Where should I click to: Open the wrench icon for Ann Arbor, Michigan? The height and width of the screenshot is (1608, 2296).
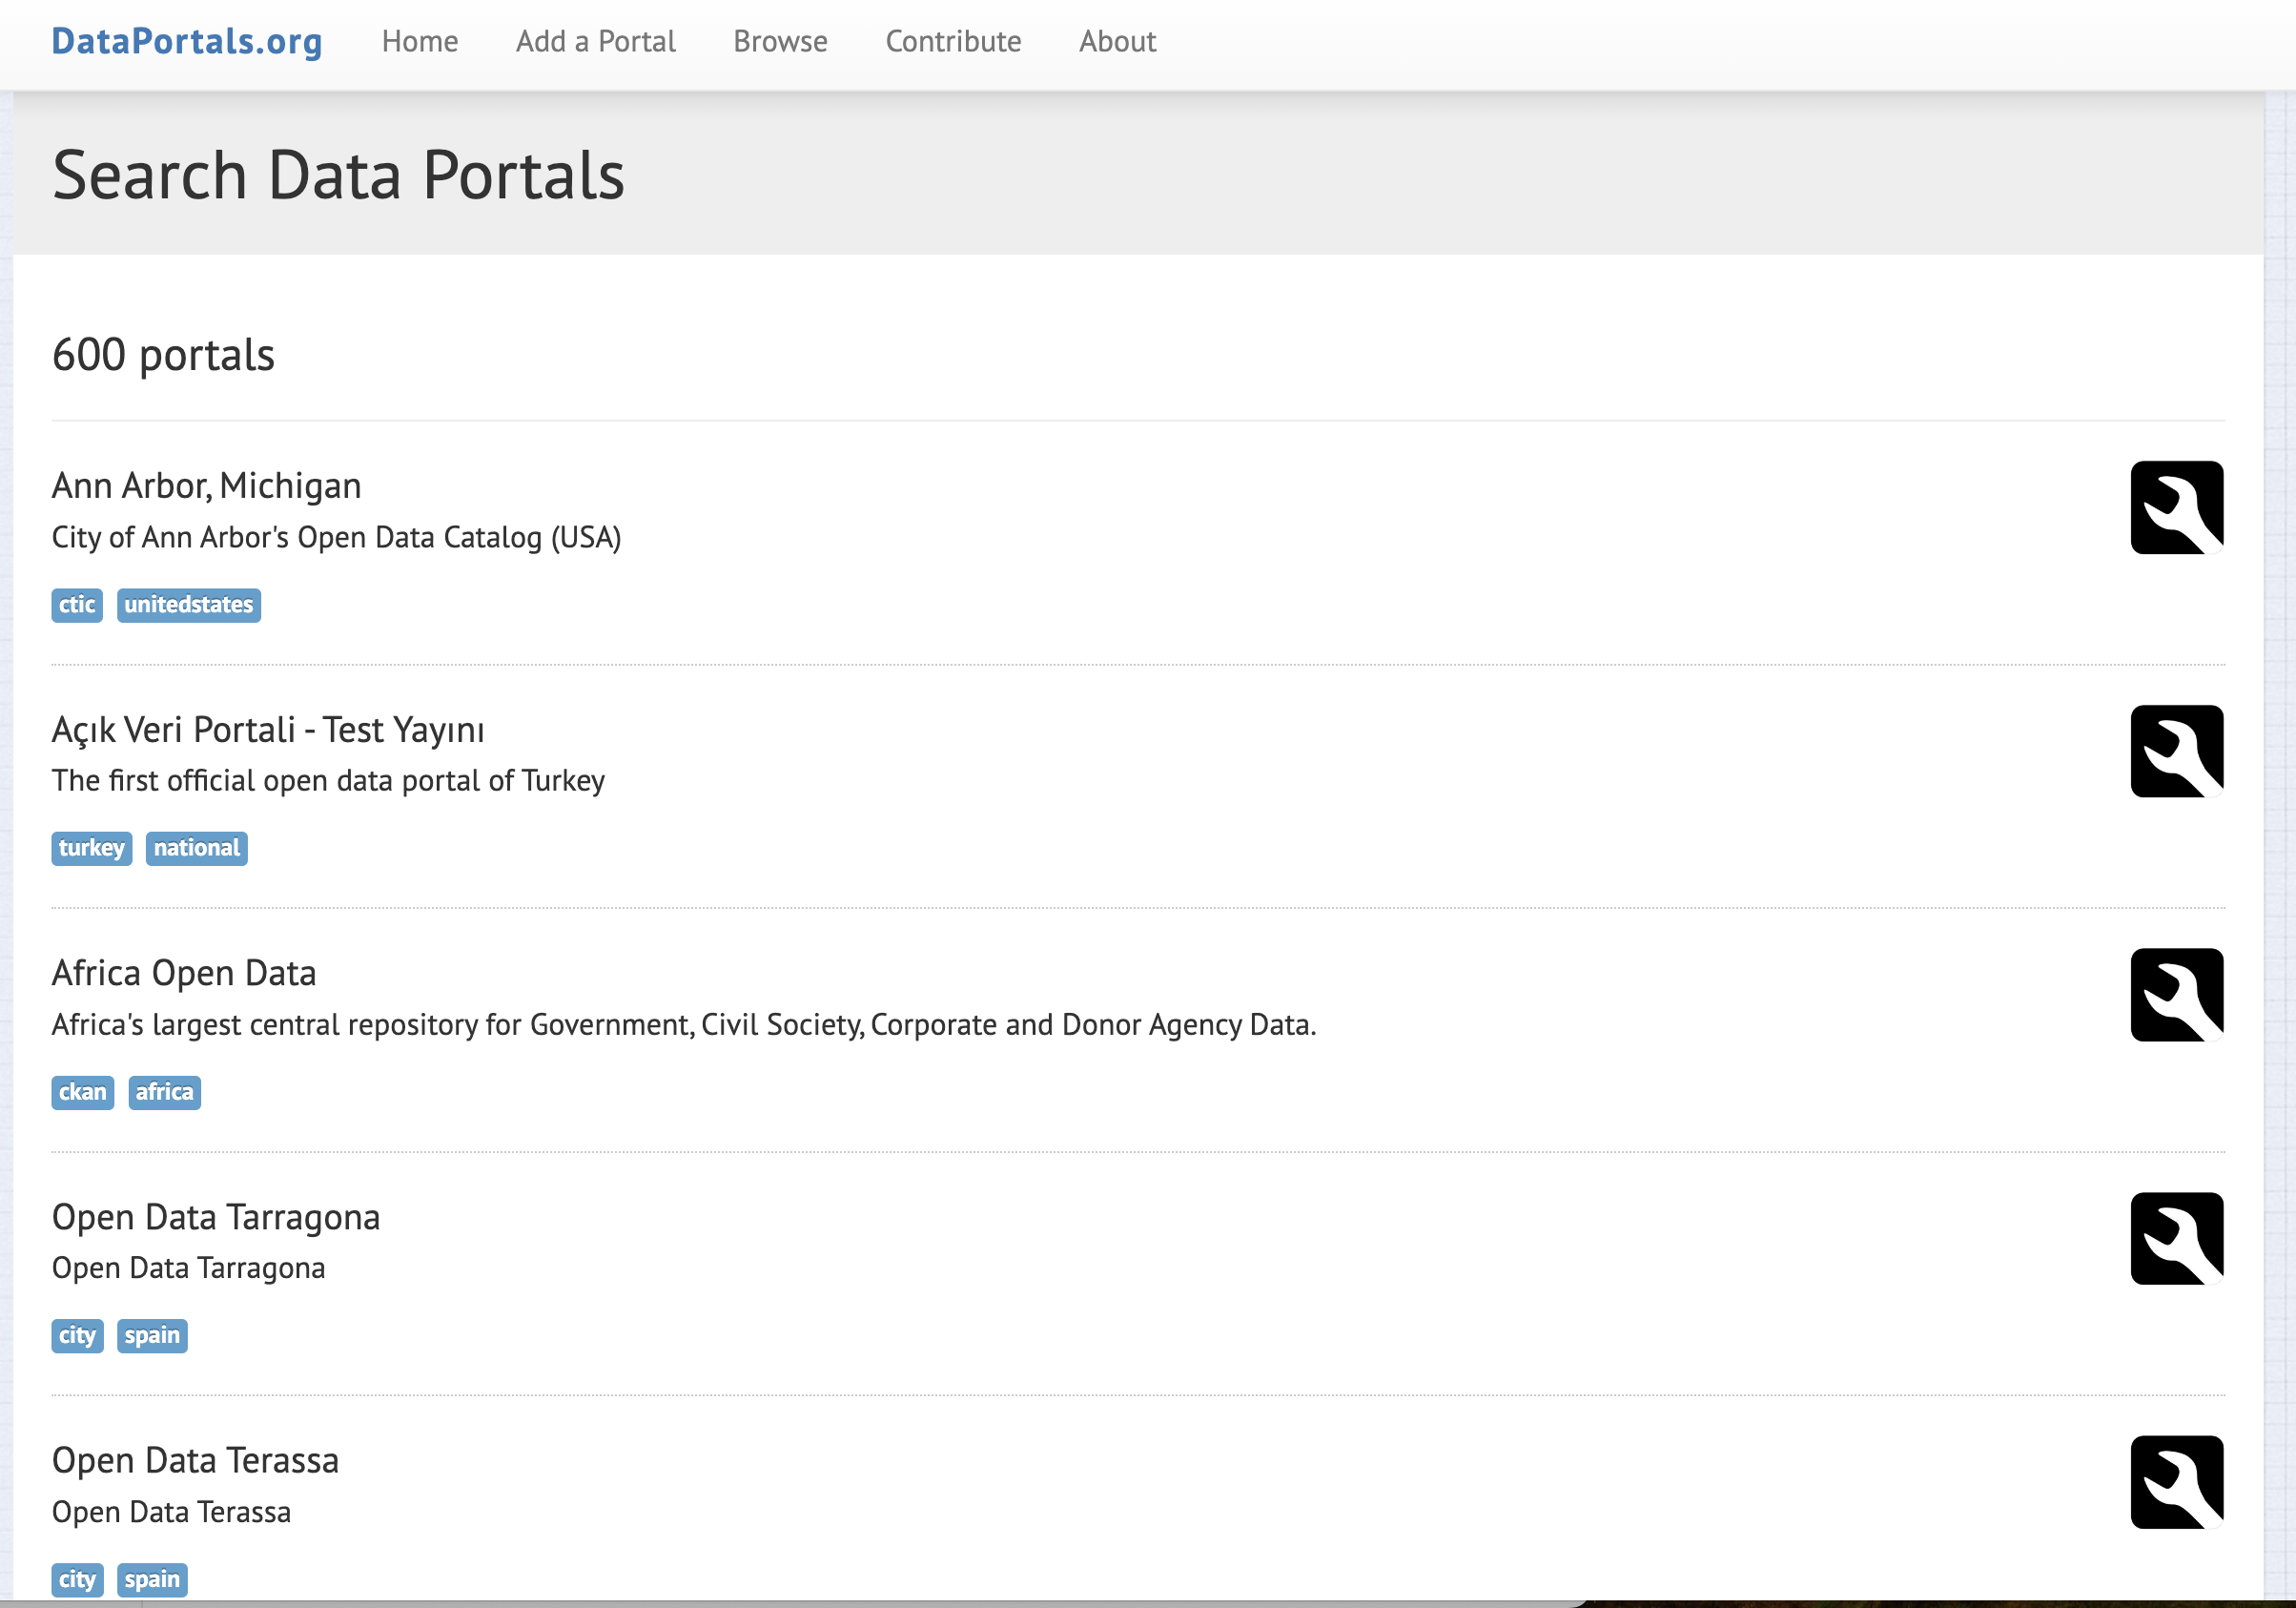(2176, 508)
